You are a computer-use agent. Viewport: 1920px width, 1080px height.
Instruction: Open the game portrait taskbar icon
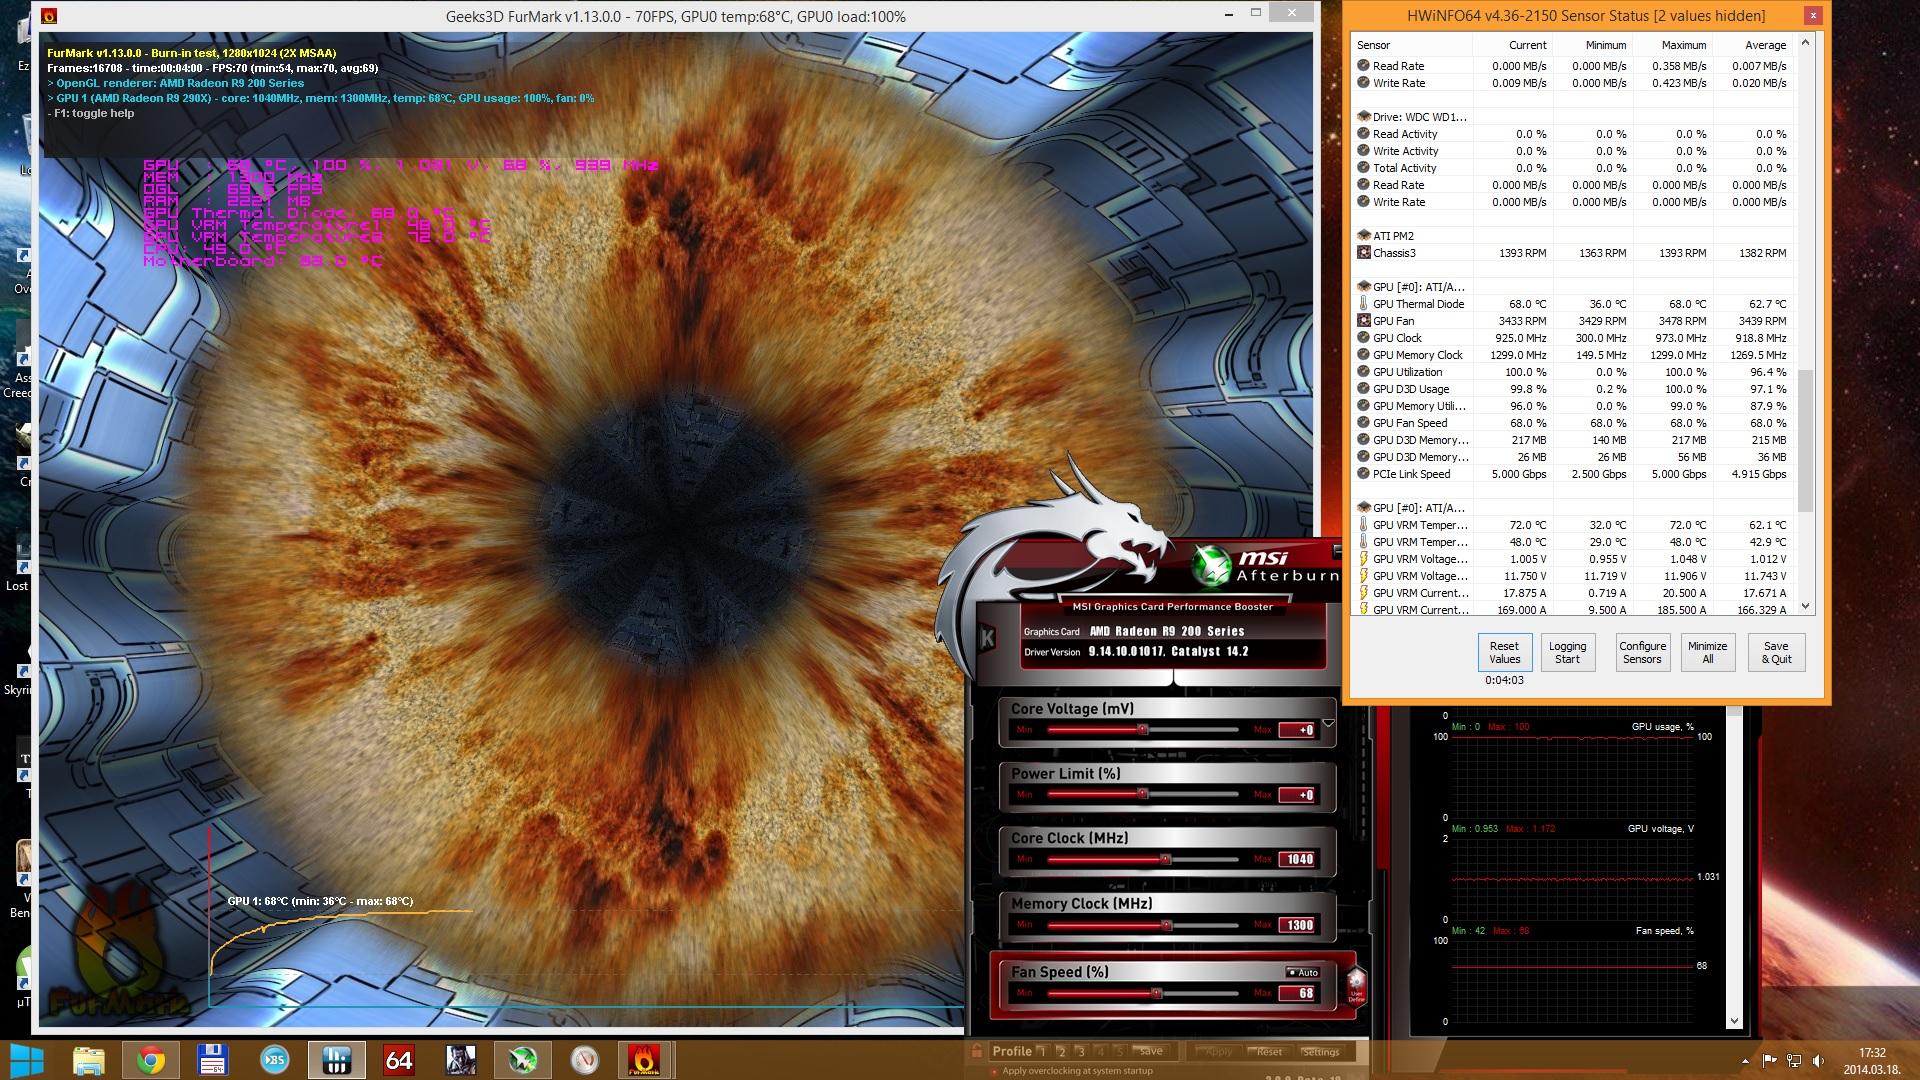pyautogui.click(x=461, y=1060)
